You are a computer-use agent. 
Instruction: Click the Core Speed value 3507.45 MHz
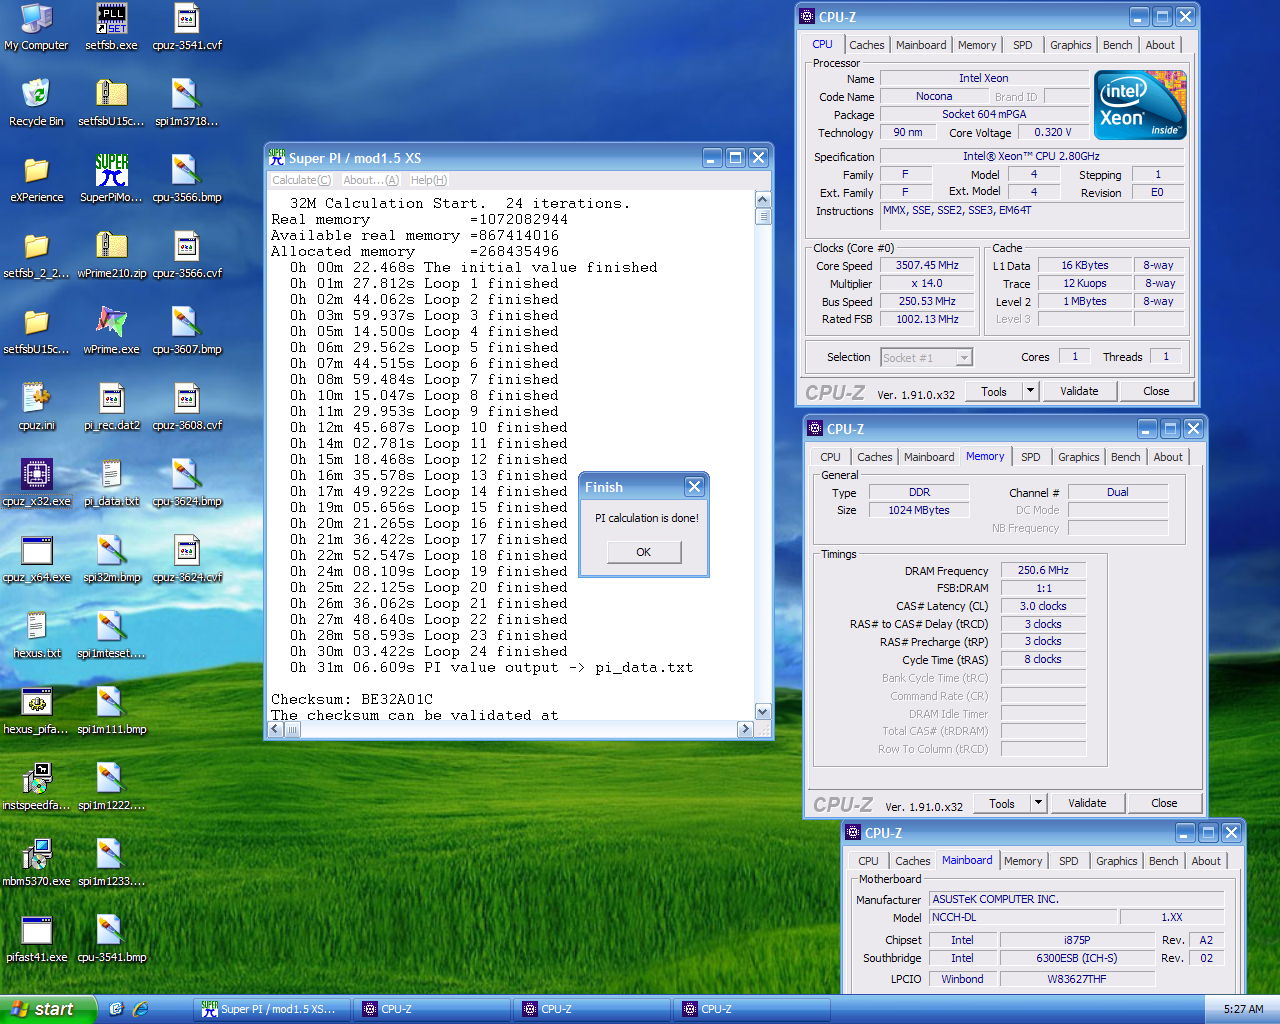pyautogui.click(x=927, y=266)
